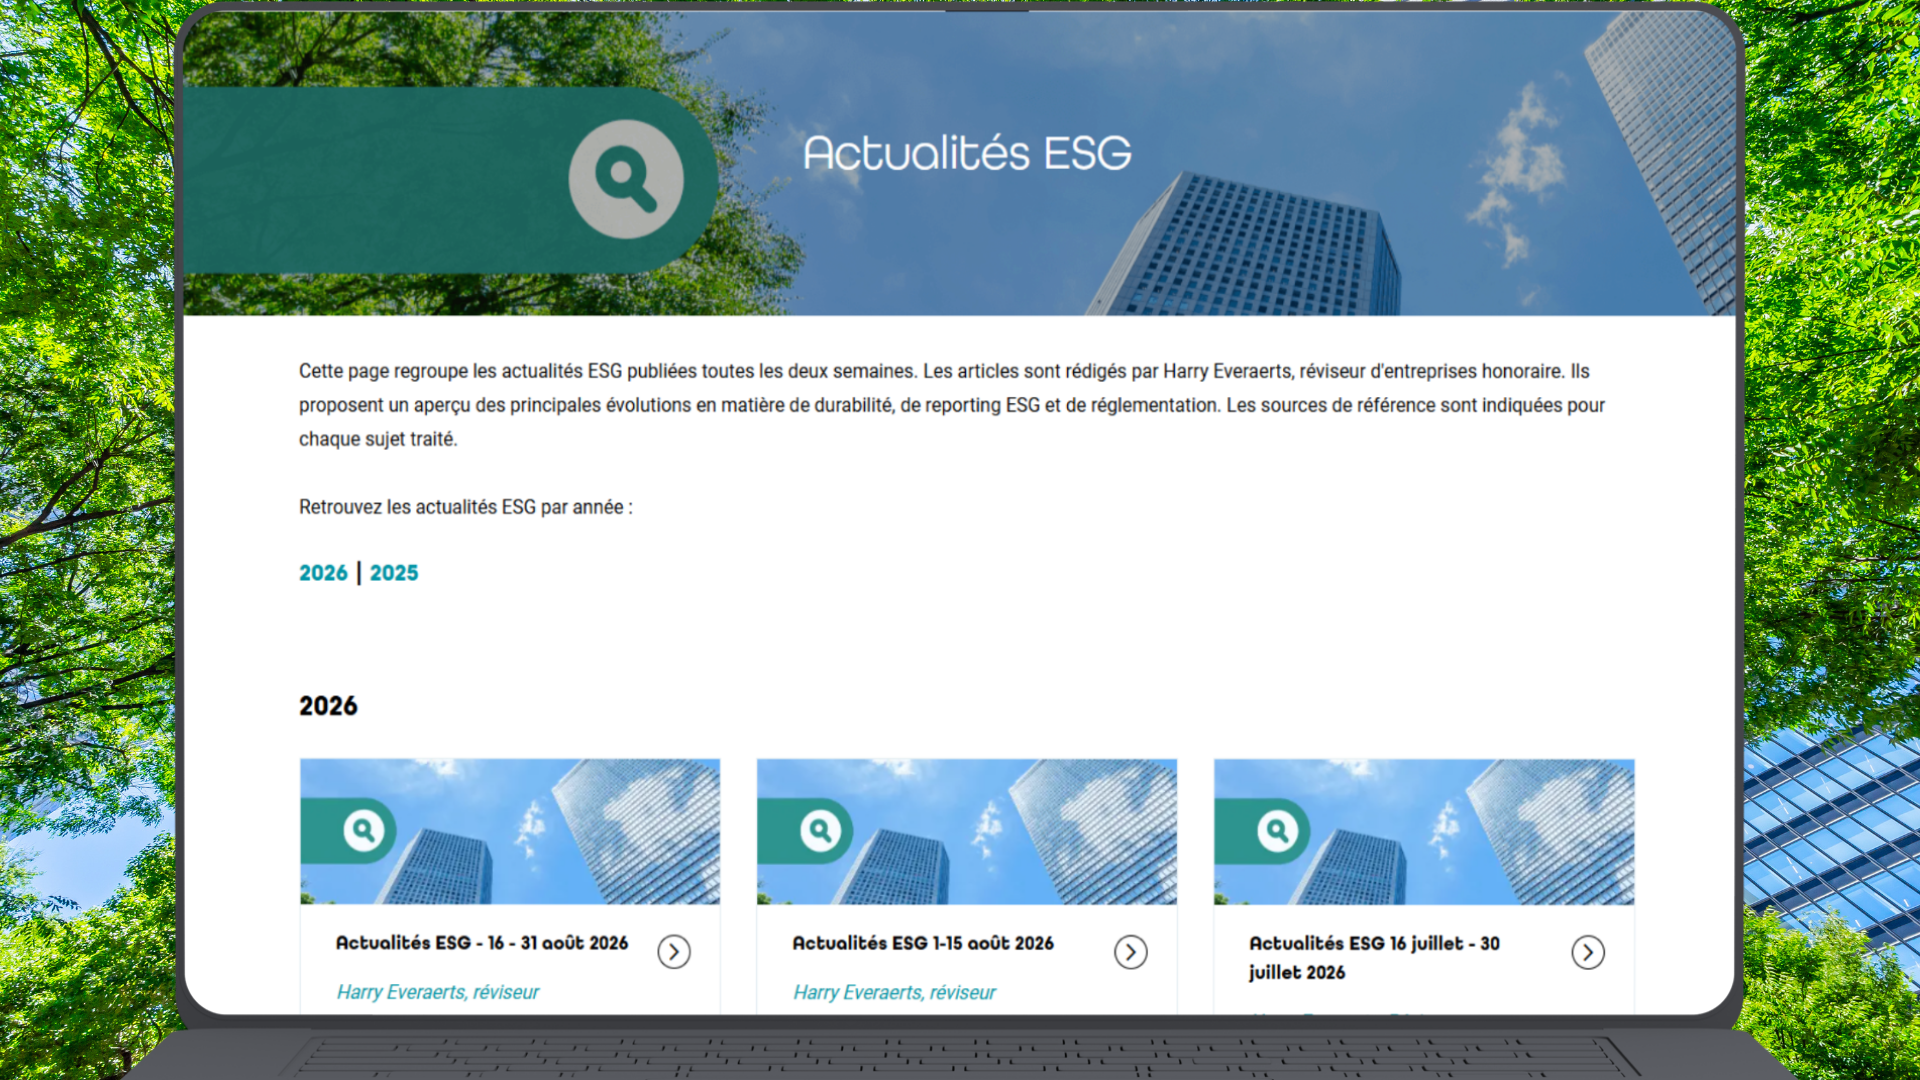This screenshot has width=1920, height=1080.
Task: Click Harry Everaerts author on second card
Action: tap(895, 992)
